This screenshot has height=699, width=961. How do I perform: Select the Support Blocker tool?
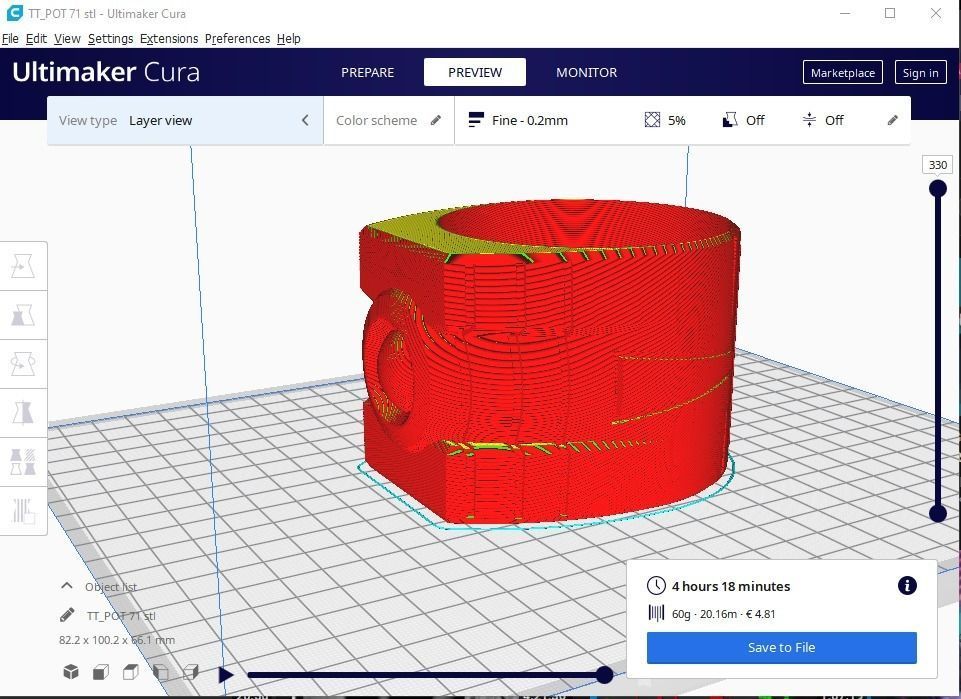pos(23,511)
